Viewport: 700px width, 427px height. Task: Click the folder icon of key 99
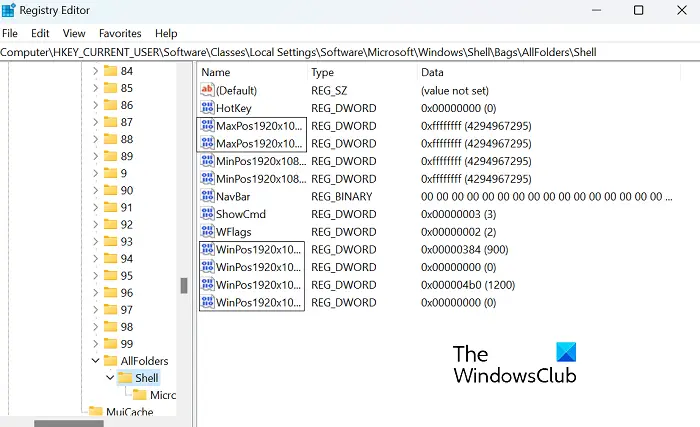[110, 343]
